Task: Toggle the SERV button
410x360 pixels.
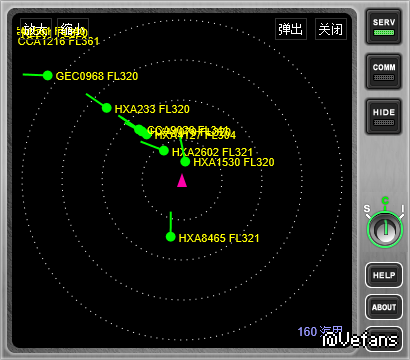Action: 384,27
